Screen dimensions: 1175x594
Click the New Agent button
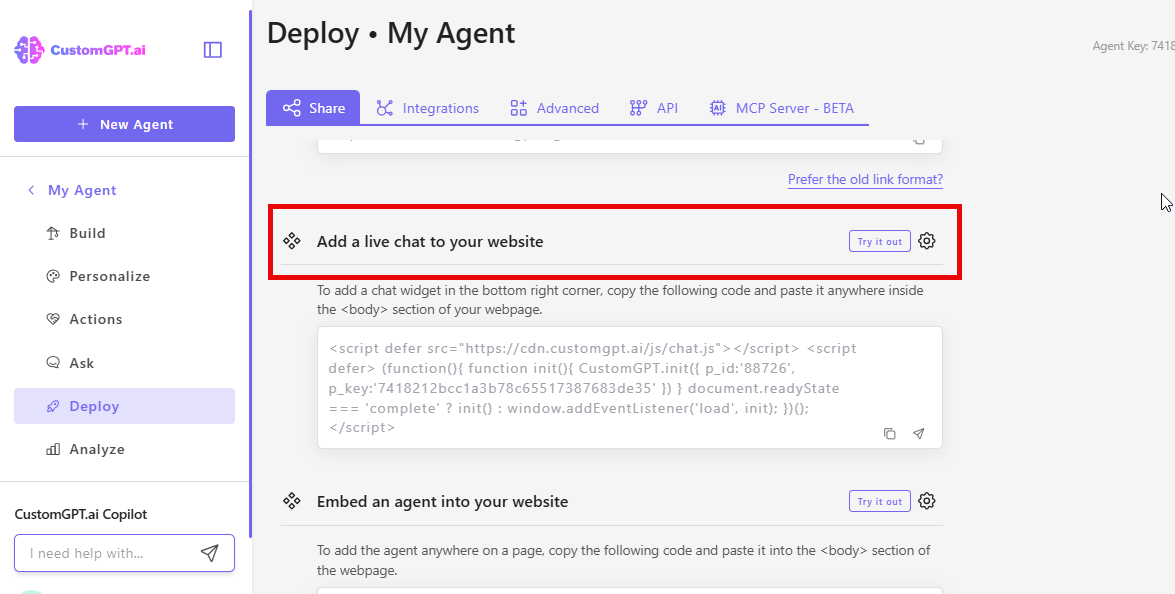(x=124, y=124)
